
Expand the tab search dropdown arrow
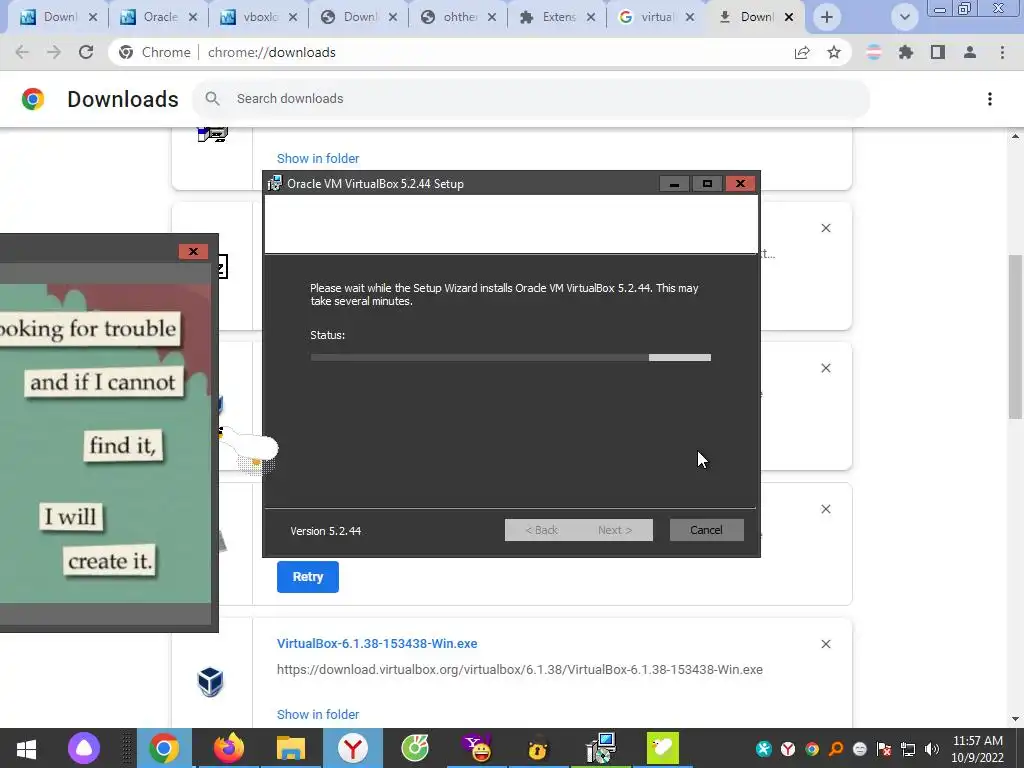pyautogui.click(x=904, y=17)
